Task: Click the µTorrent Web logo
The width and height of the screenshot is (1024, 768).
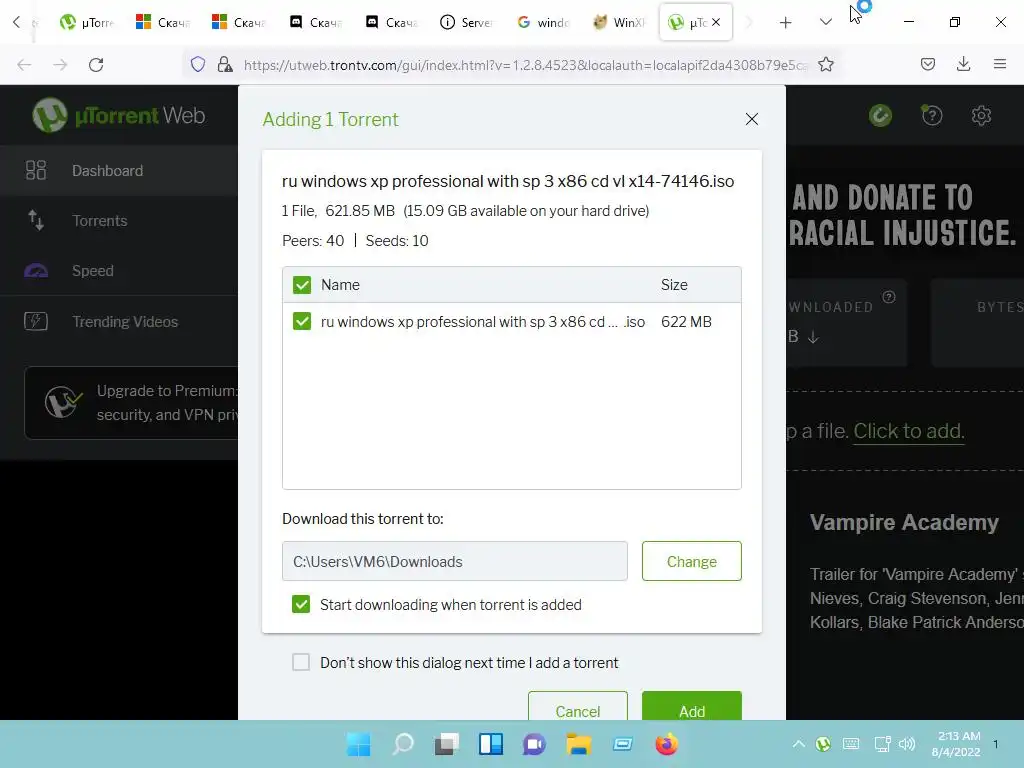Action: (119, 116)
